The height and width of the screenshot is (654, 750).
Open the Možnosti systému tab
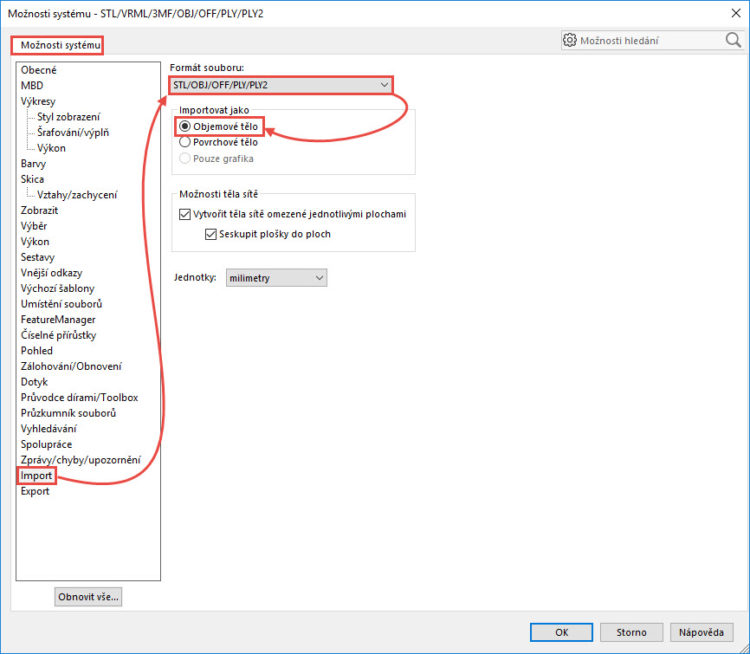pos(57,45)
